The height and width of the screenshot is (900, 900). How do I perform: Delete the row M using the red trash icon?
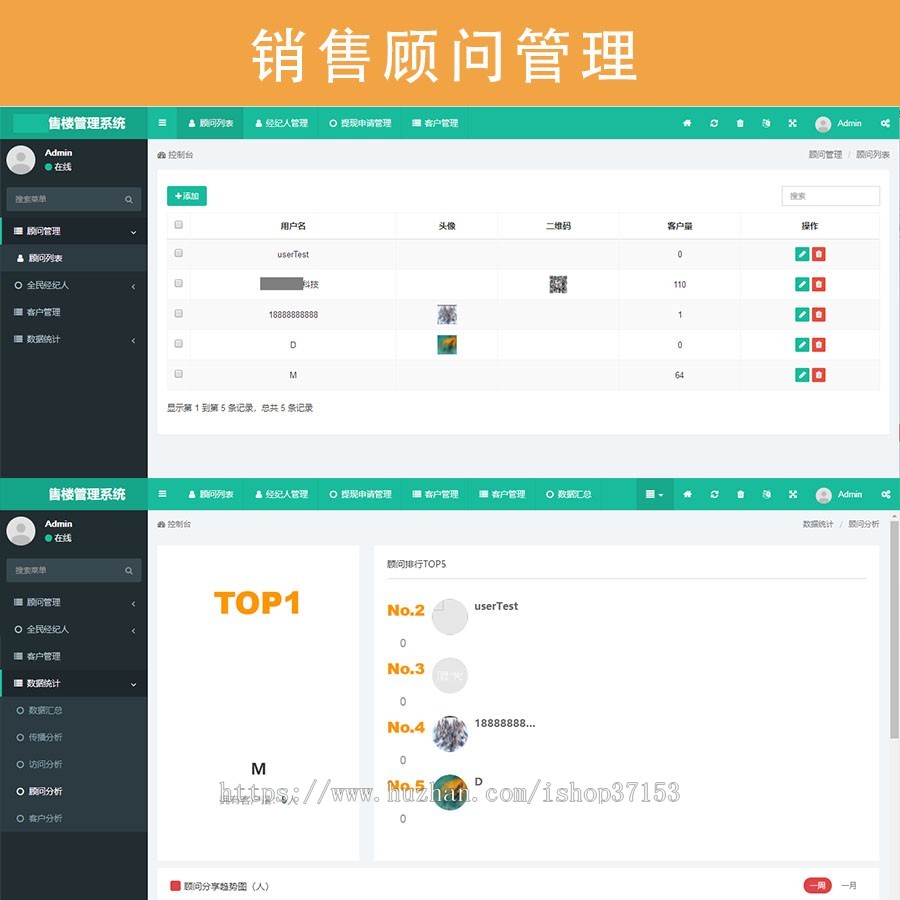tap(819, 374)
